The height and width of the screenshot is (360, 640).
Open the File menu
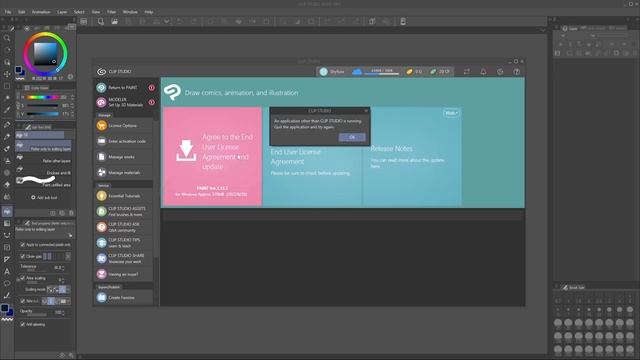(8, 12)
